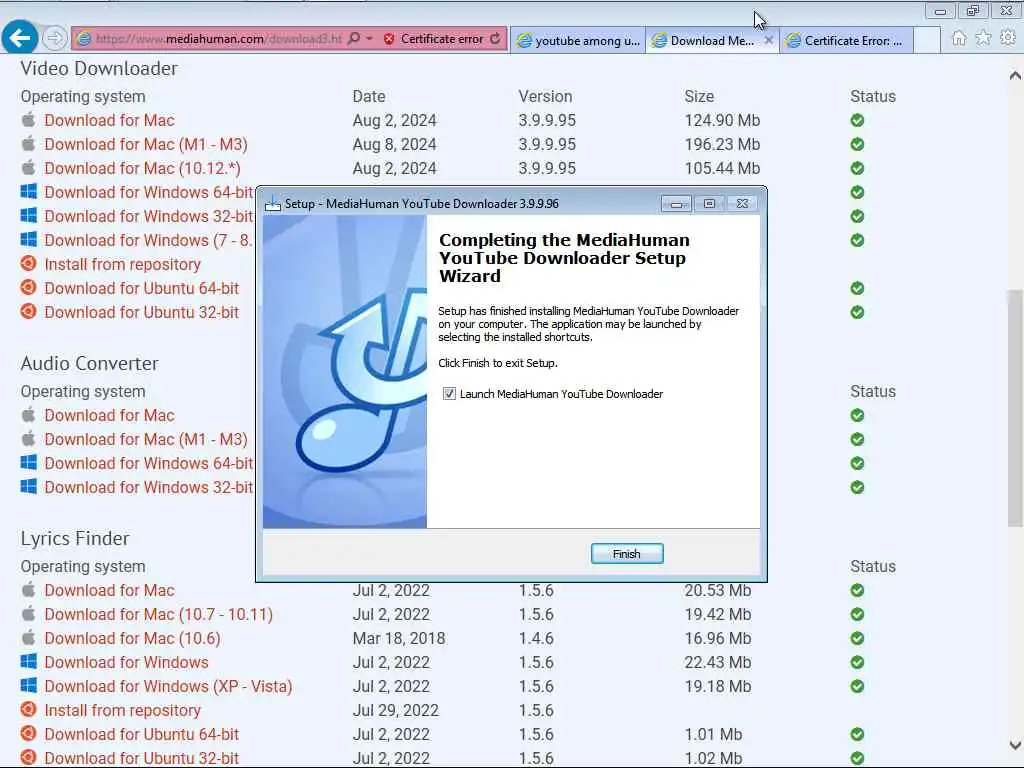Click the address bar URL field
Viewport: 1024px width, 768px height.
[219, 39]
